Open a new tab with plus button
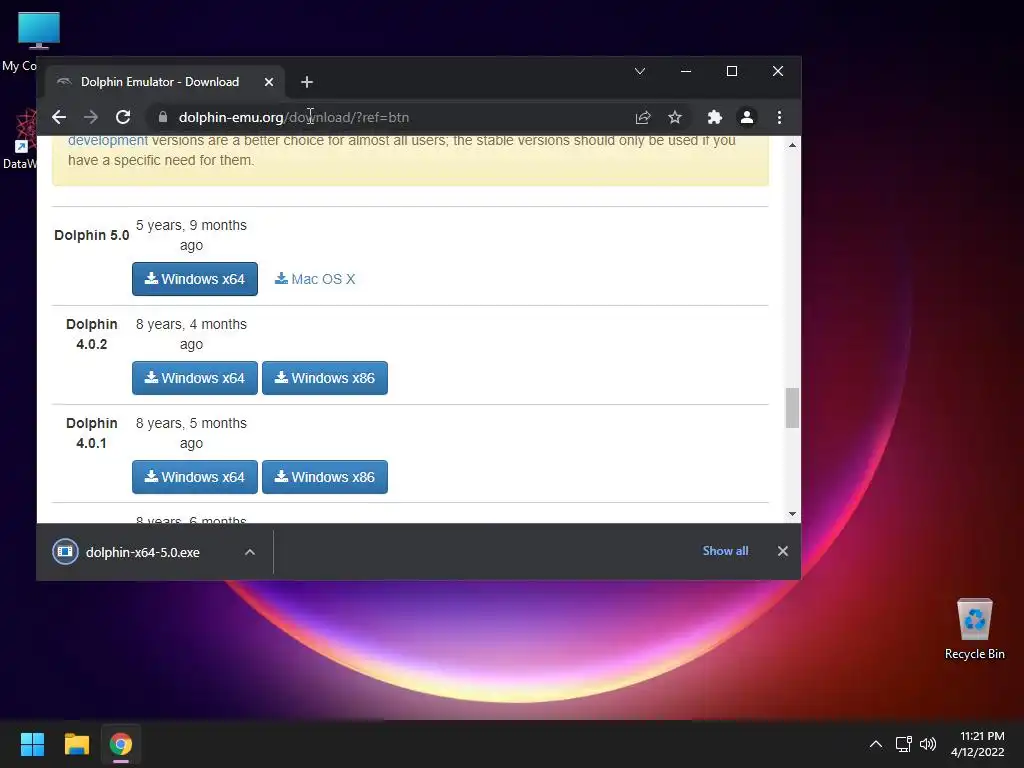1024x768 pixels. click(307, 82)
